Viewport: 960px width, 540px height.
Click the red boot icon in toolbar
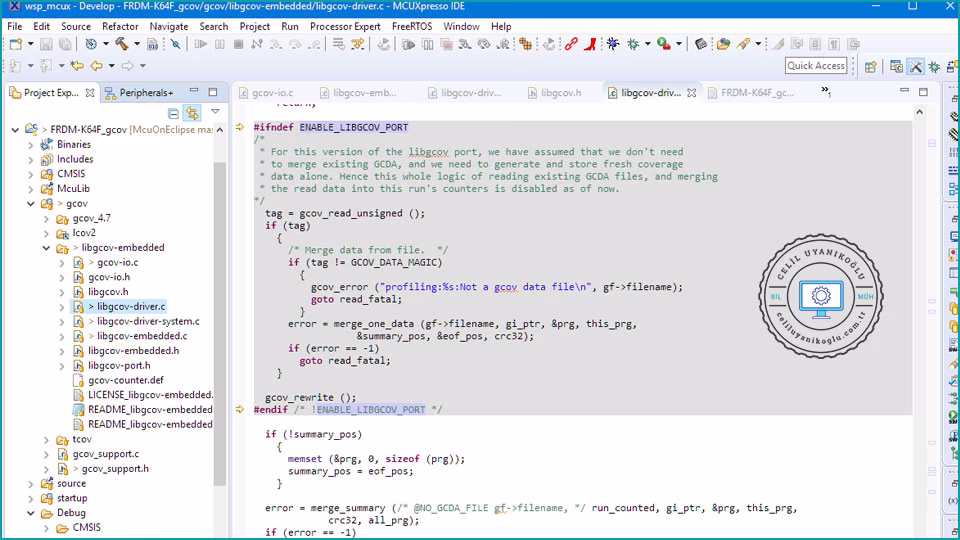(x=591, y=44)
